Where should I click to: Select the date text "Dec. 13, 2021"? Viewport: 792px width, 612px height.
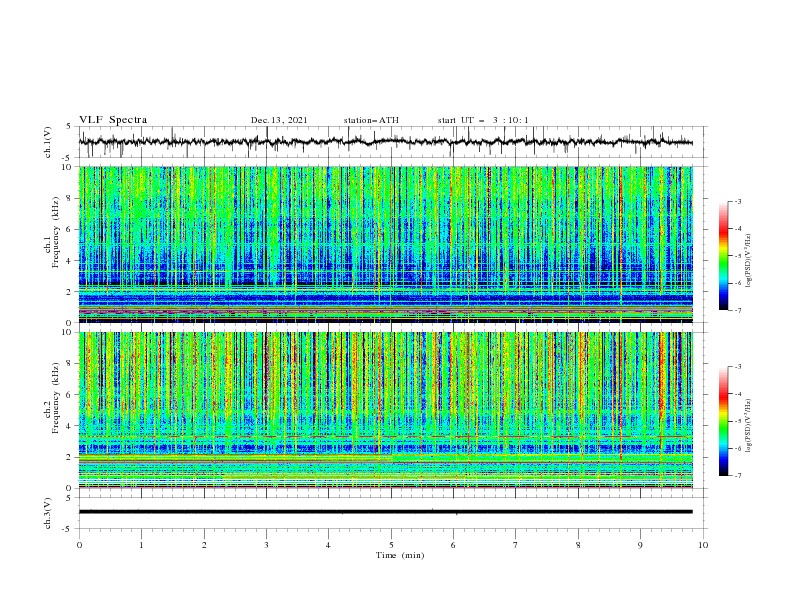click(x=279, y=120)
